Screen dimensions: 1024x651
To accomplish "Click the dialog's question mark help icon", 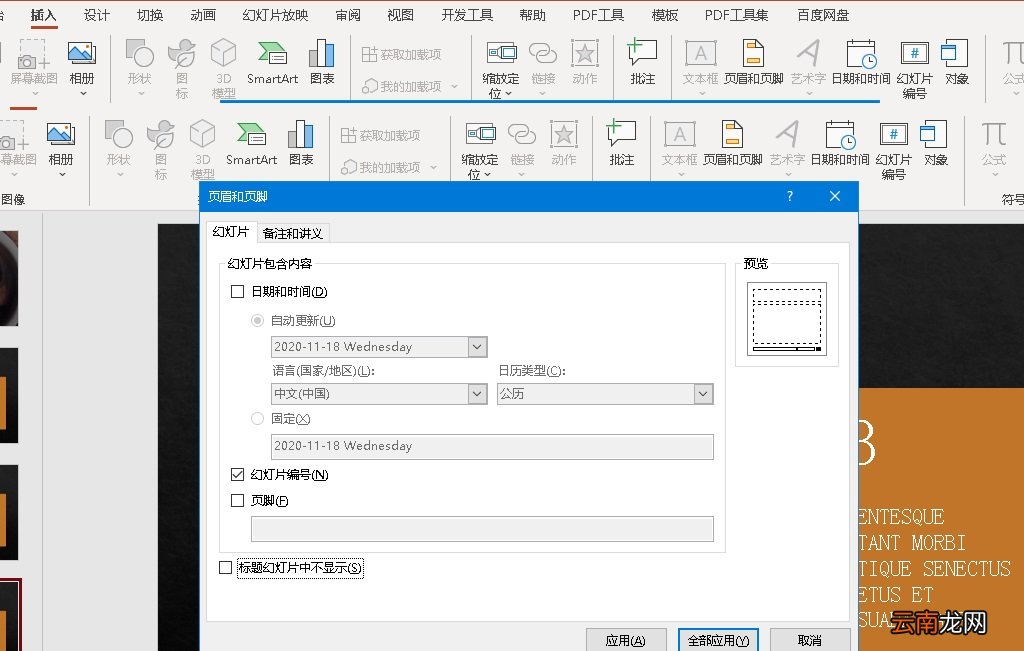I will 789,196.
